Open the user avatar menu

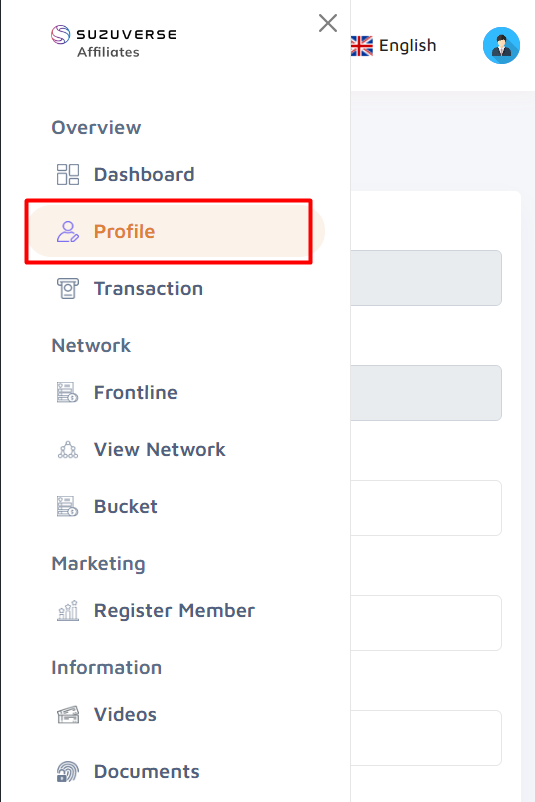coord(501,46)
